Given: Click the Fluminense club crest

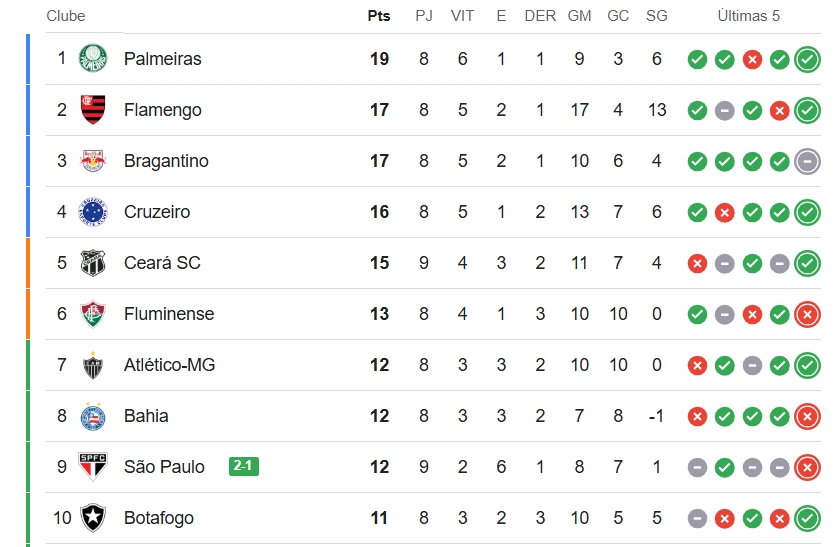Looking at the screenshot, I should (93, 314).
